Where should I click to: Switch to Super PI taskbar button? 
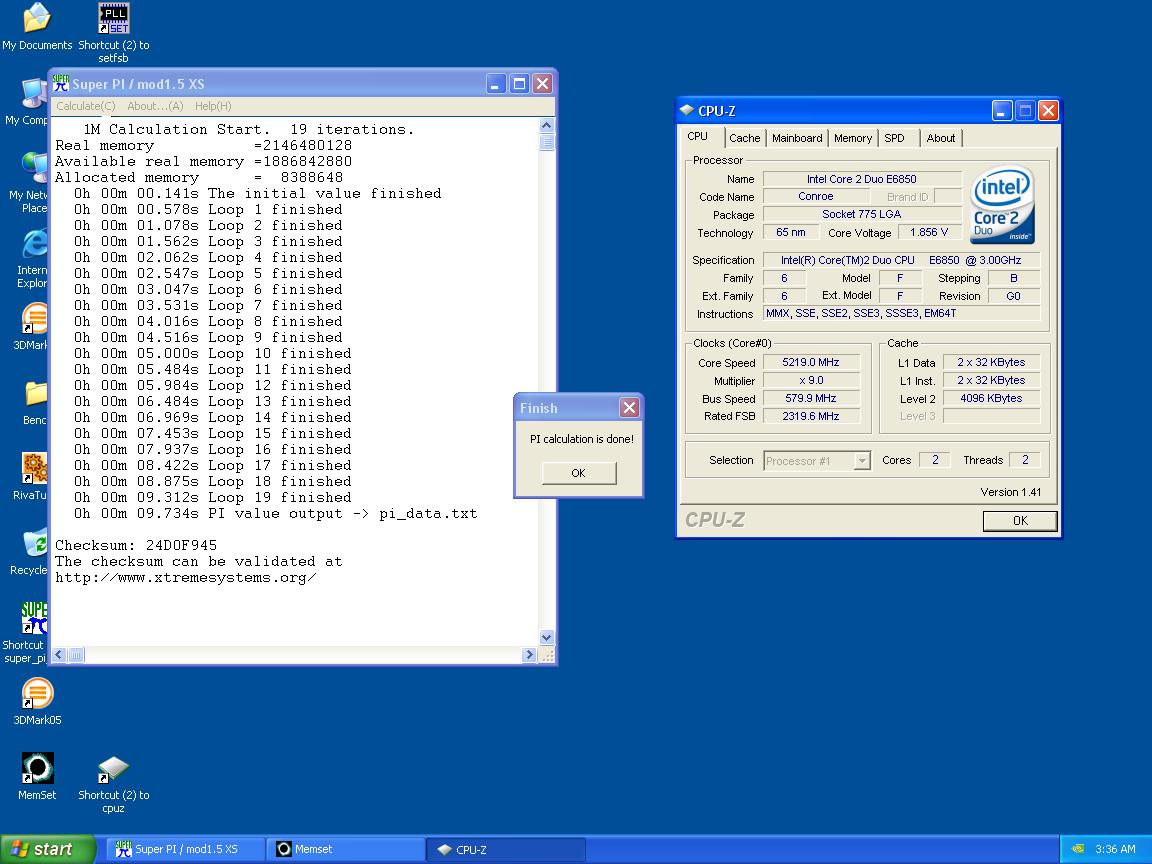187,849
